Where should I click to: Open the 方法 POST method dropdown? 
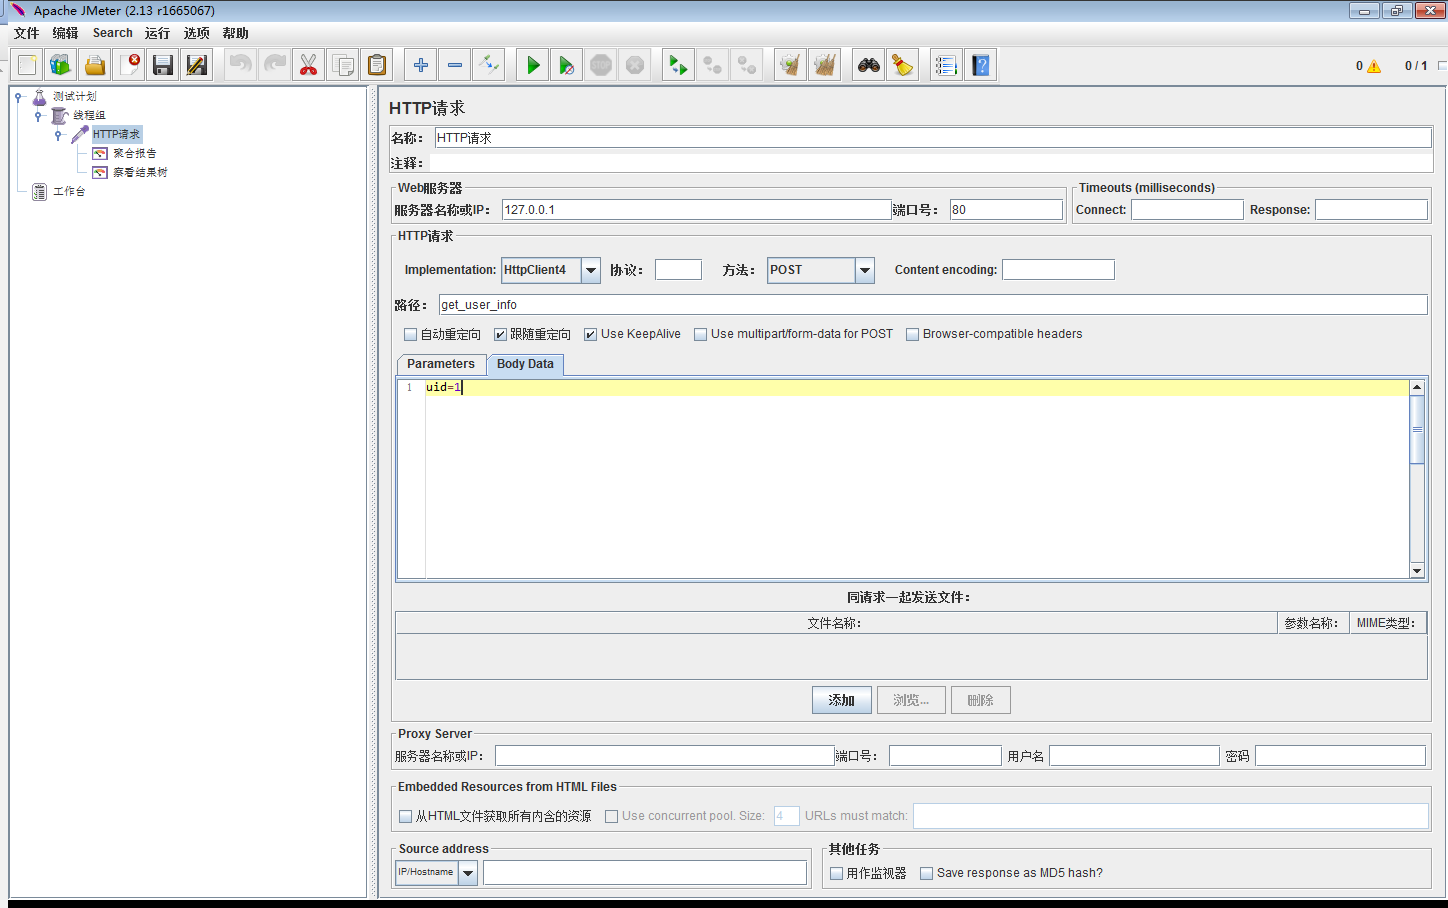coord(865,270)
